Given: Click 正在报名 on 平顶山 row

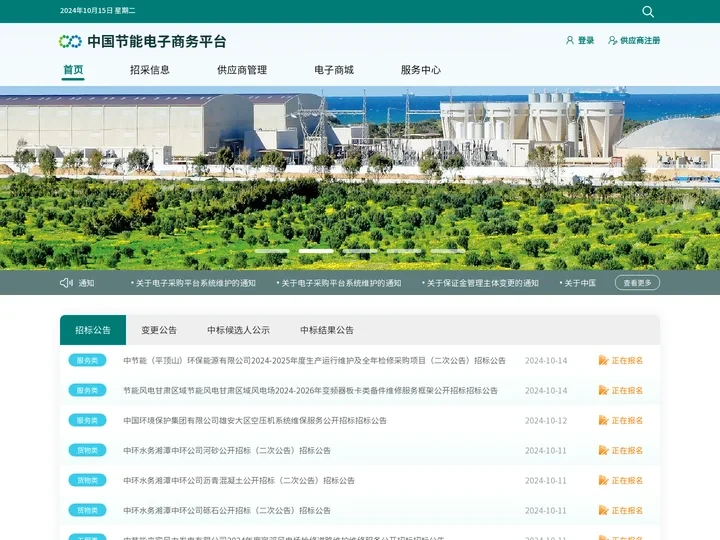Looking at the screenshot, I should point(627,360).
